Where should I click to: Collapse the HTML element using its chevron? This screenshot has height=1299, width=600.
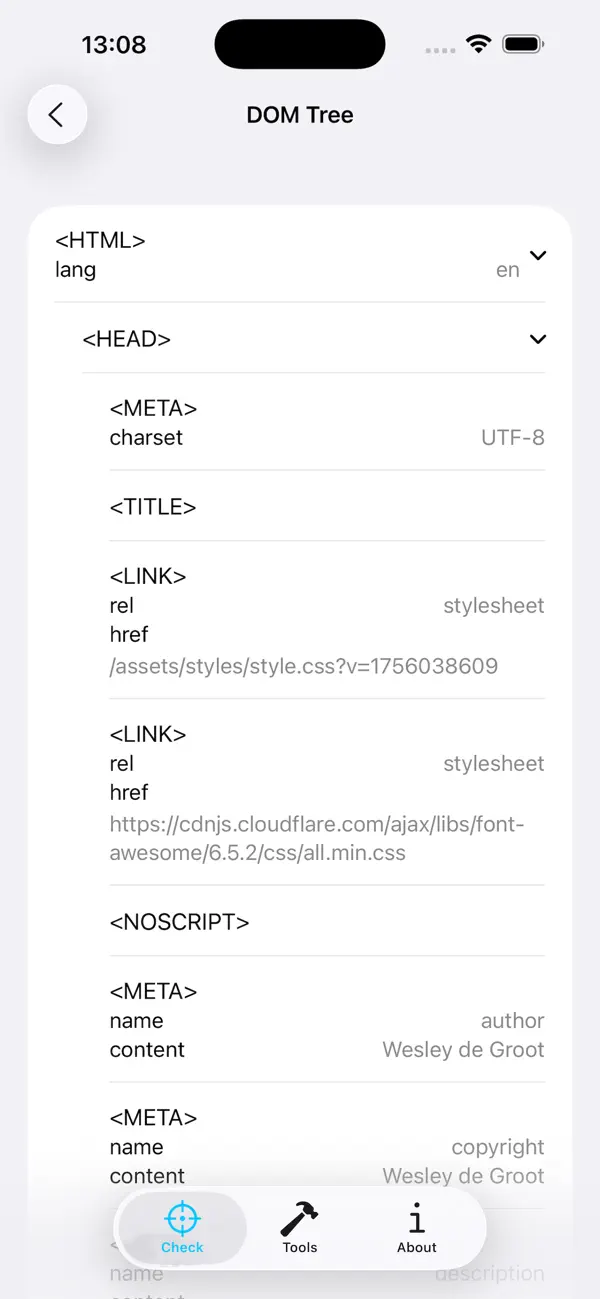(x=538, y=255)
